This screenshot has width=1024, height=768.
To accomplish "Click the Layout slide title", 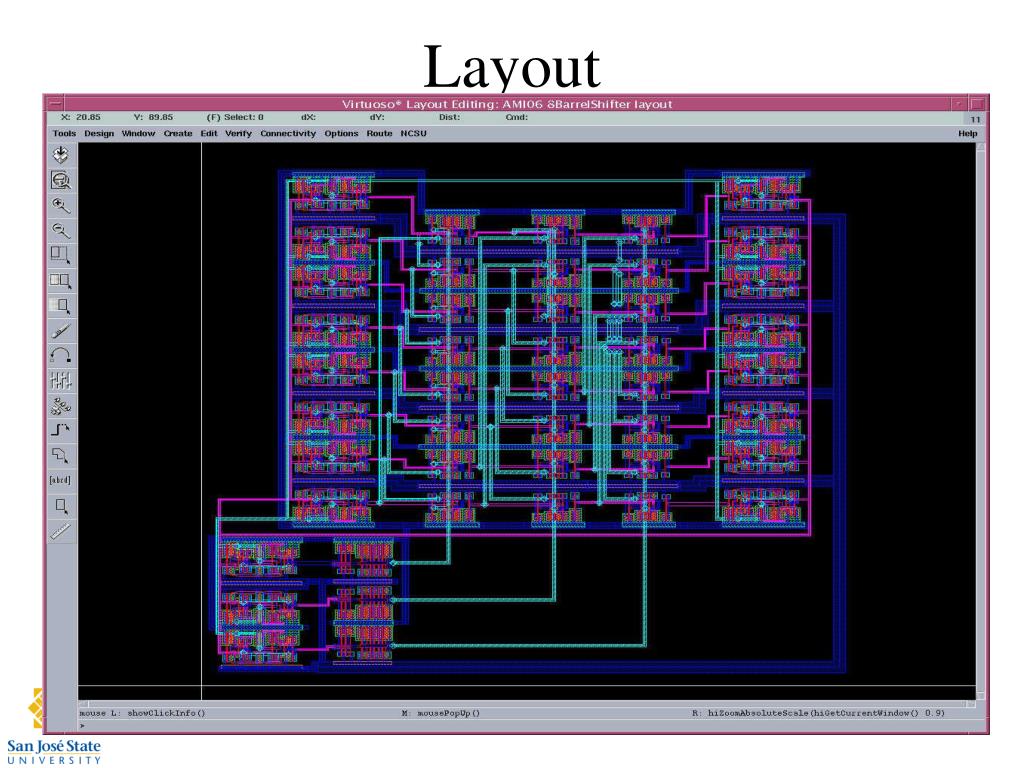I will (x=511, y=67).
